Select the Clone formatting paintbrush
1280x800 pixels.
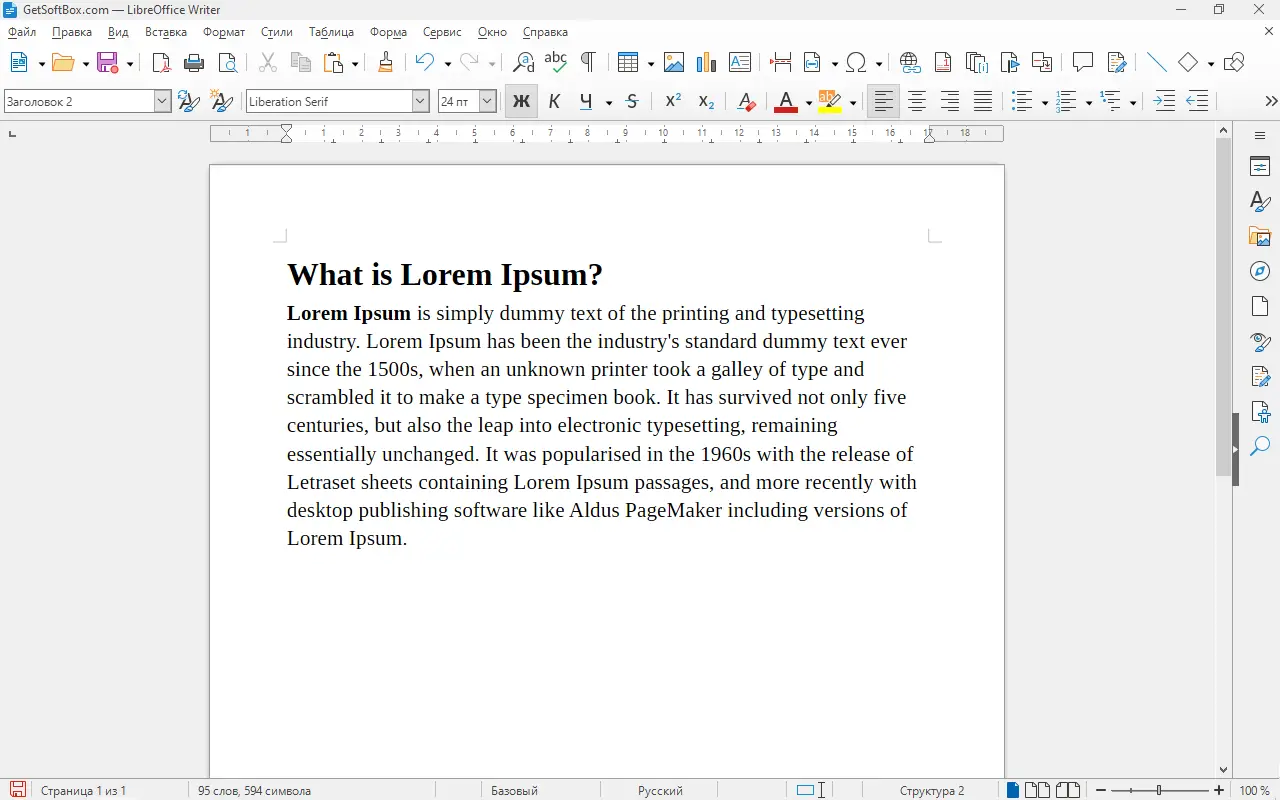[x=385, y=63]
